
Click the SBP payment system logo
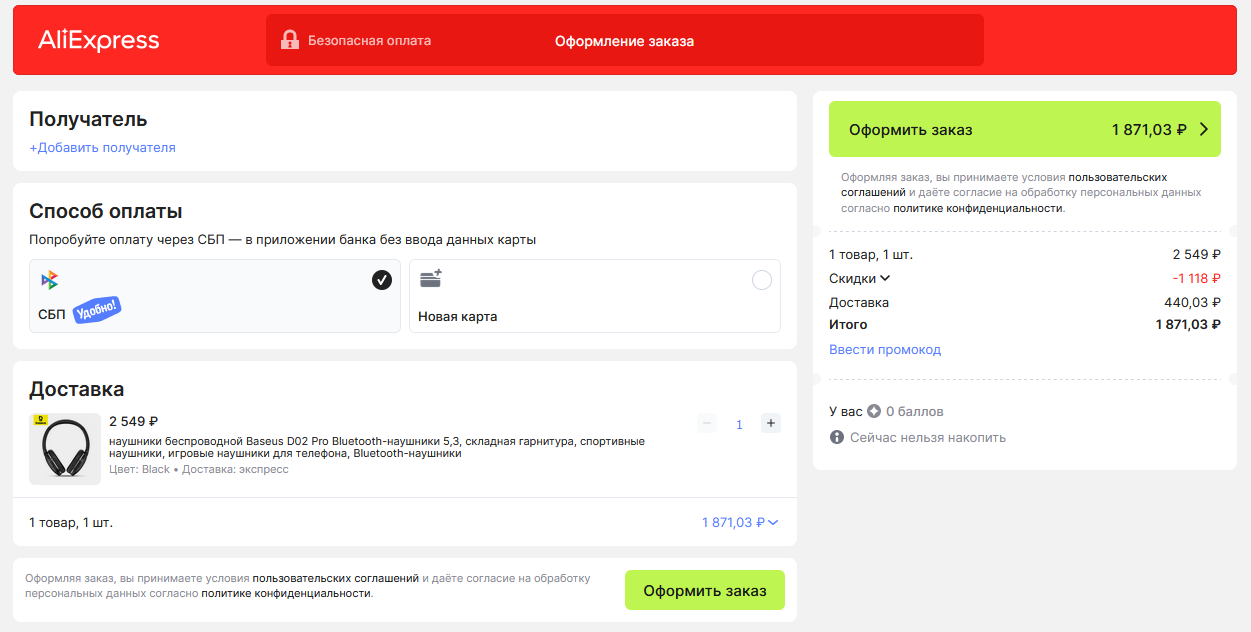tap(49, 280)
